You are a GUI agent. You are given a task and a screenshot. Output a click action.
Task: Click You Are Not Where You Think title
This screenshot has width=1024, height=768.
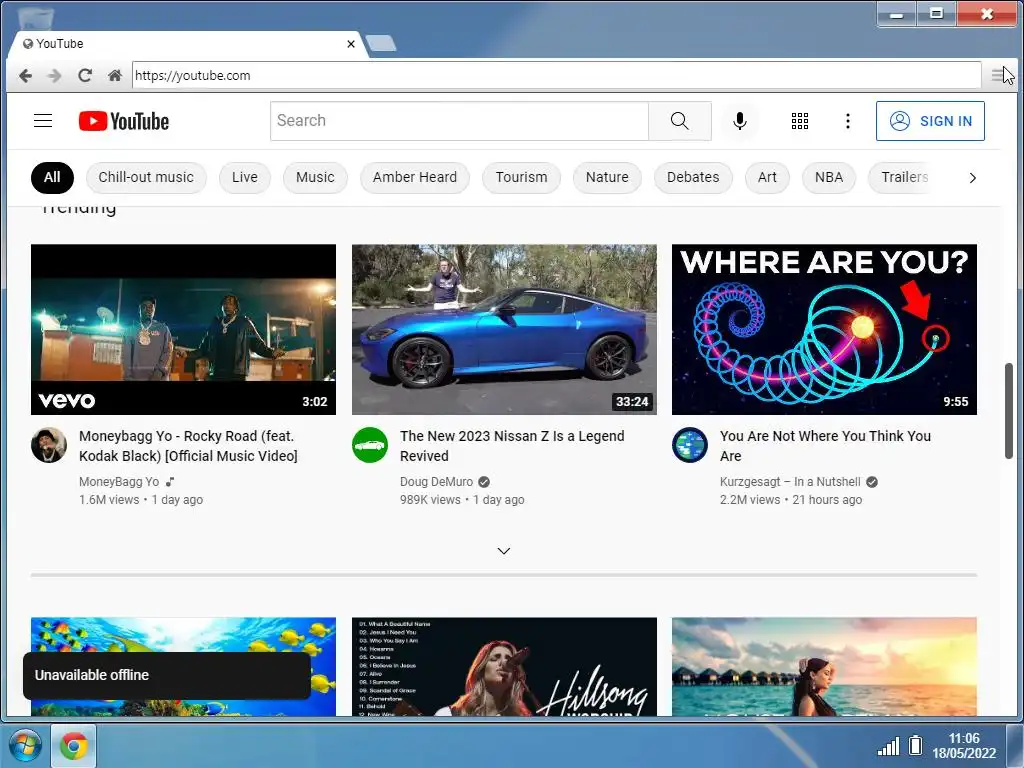825,446
